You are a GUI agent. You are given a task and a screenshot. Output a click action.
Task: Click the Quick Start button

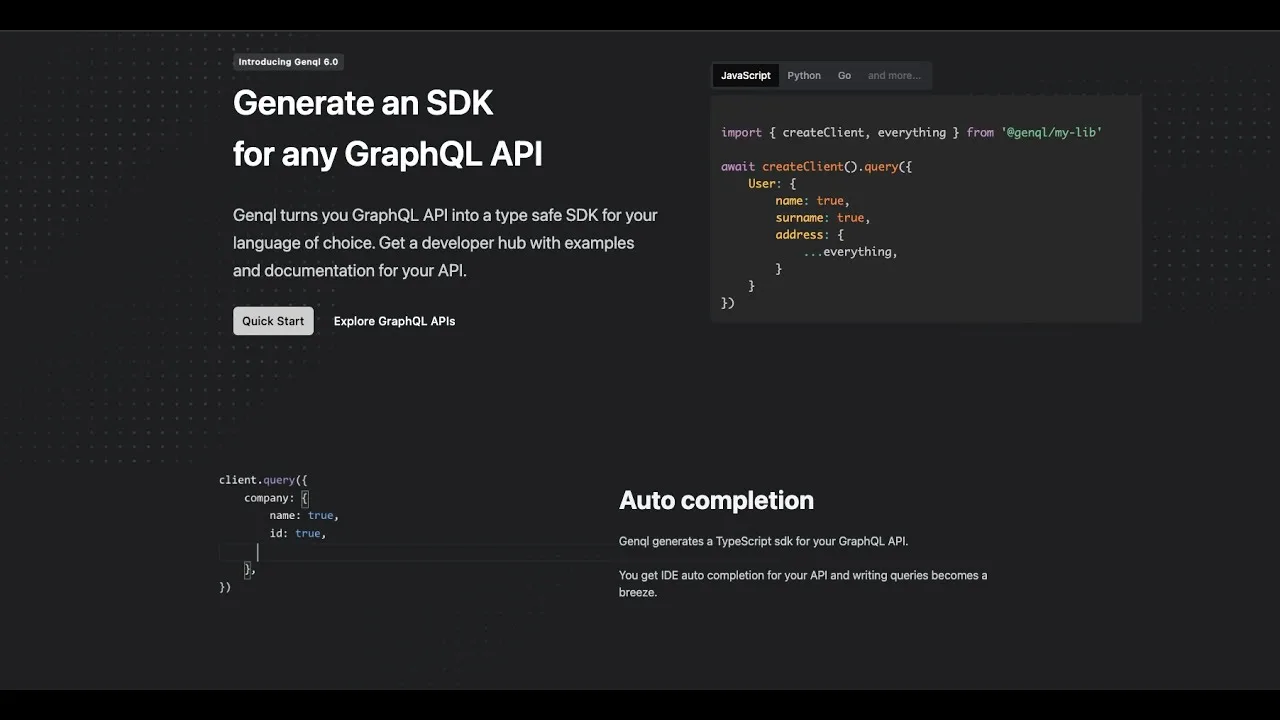coord(273,321)
